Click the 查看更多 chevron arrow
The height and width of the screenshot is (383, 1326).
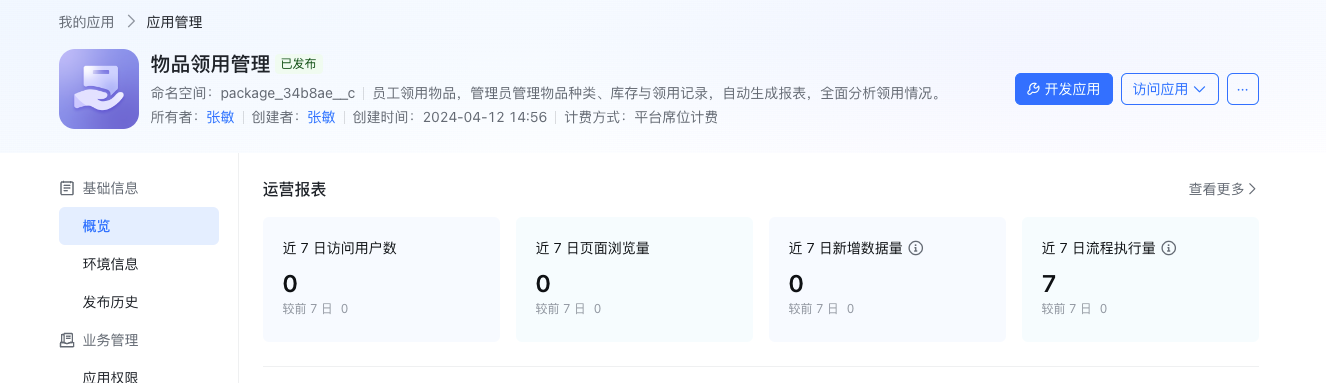[1253, 189]
